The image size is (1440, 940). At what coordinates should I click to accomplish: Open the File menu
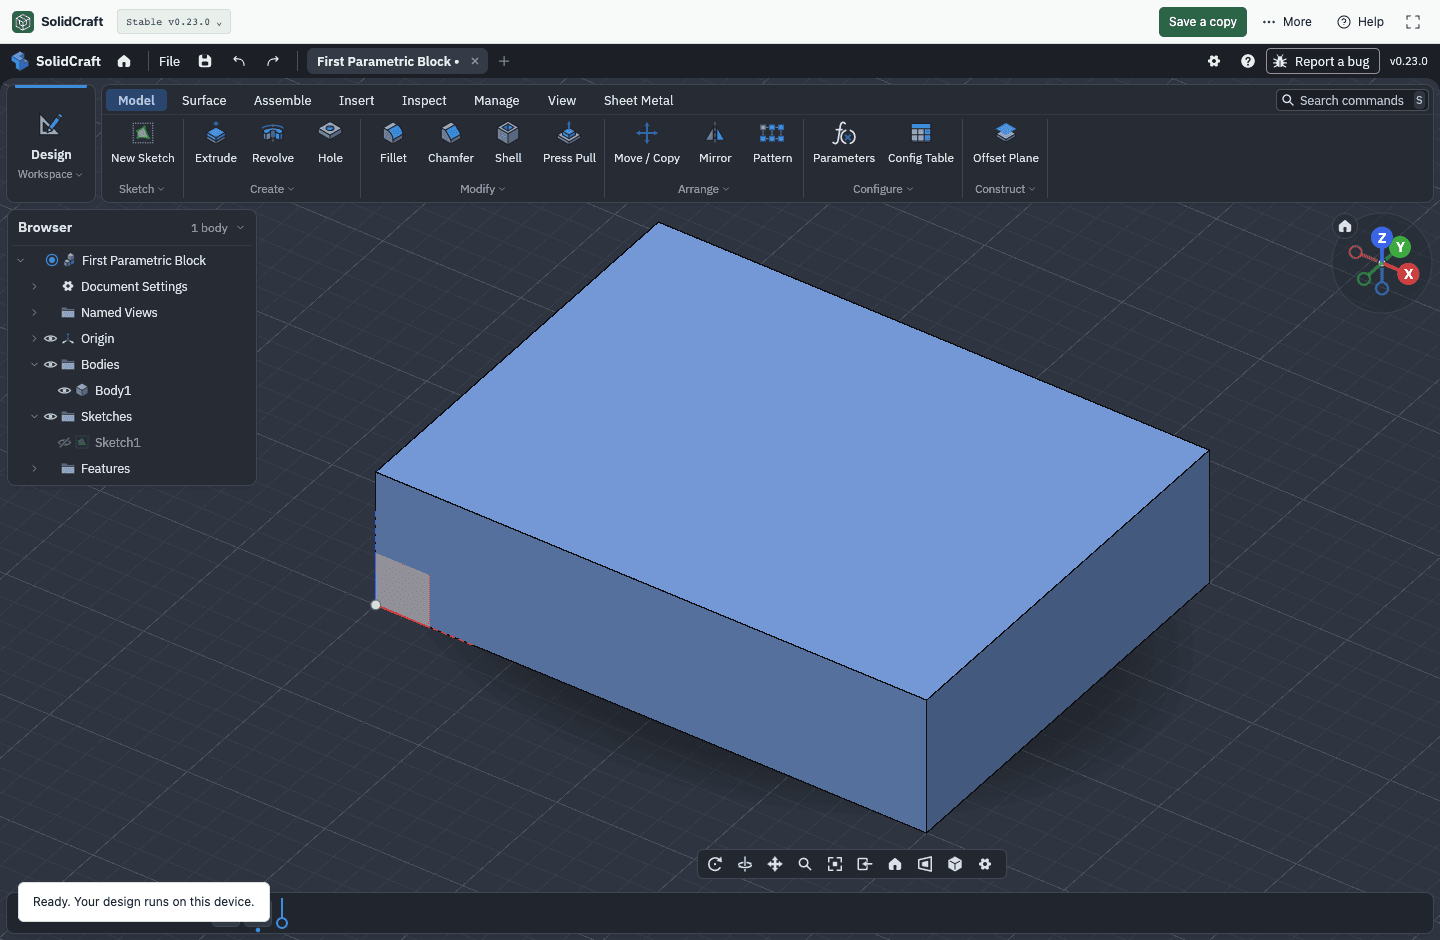tap(170, 61)
